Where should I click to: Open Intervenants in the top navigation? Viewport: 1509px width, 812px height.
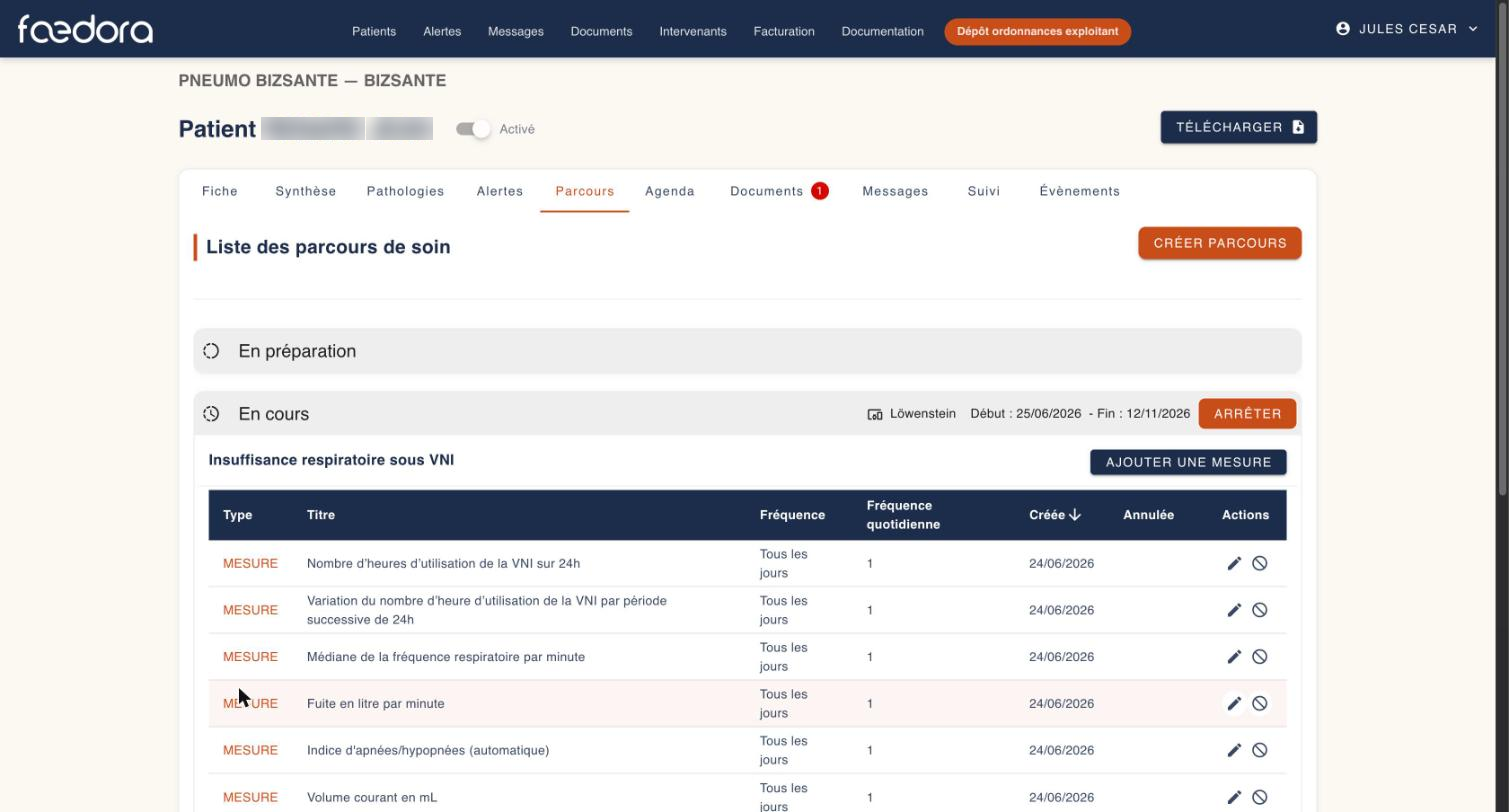(x=693, y=31)
